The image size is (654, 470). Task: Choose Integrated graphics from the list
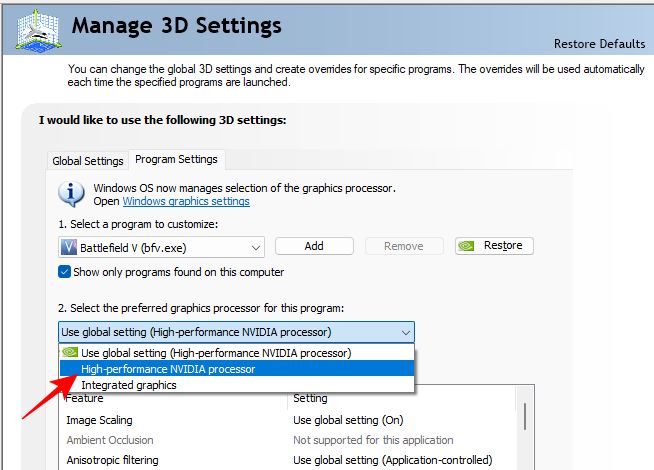click(x=128, y=385)
